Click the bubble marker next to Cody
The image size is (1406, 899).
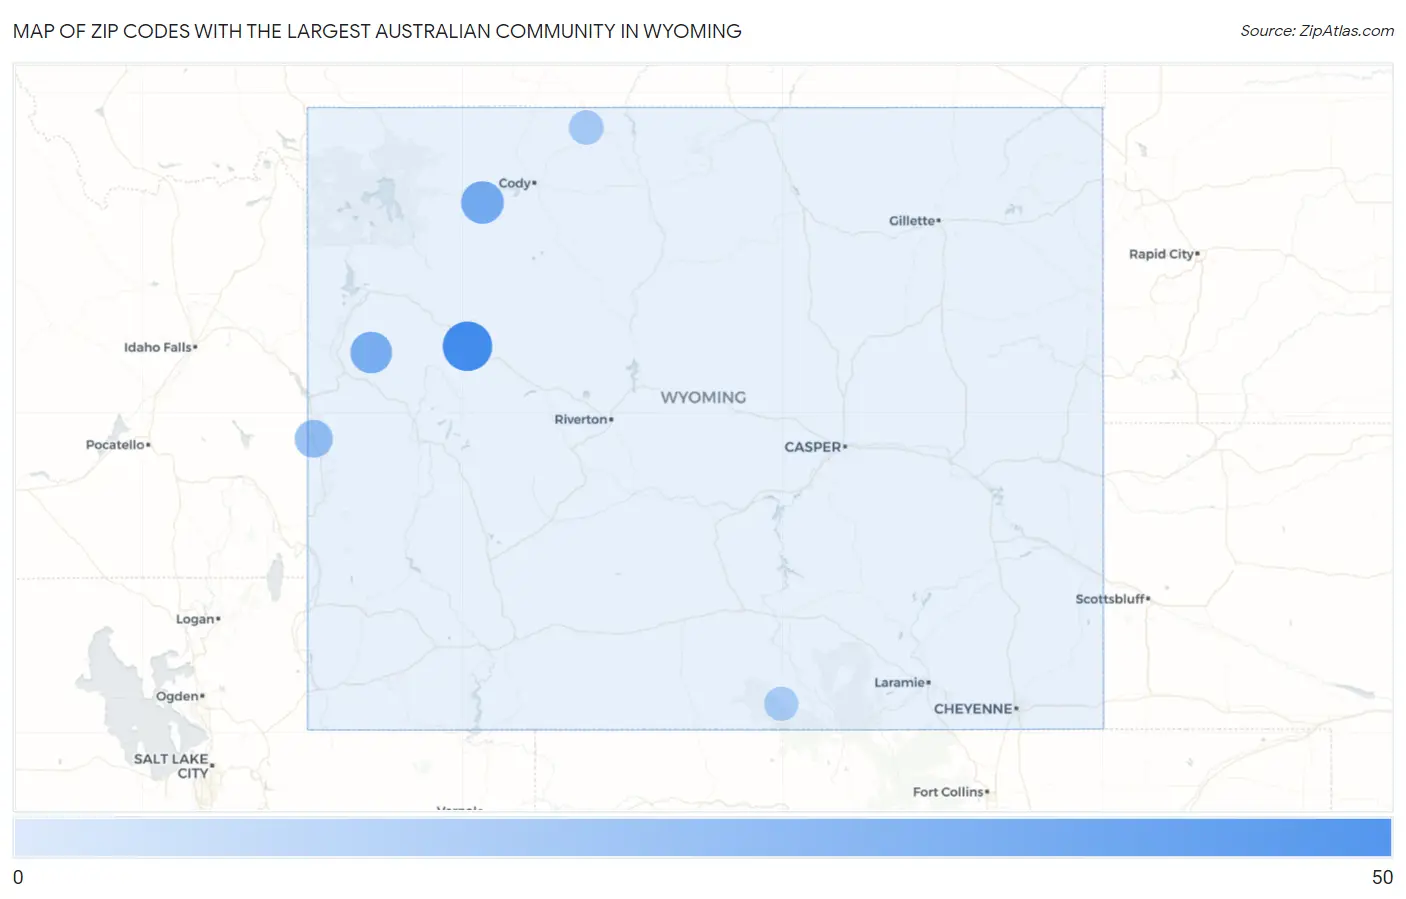click(x=482, y=203)
